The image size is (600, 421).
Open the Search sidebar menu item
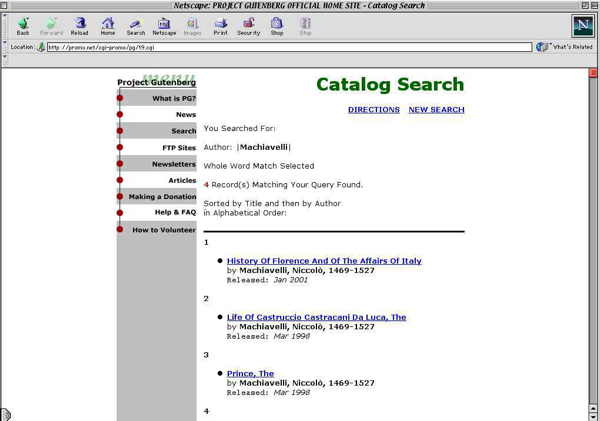[x=184, y=131]
